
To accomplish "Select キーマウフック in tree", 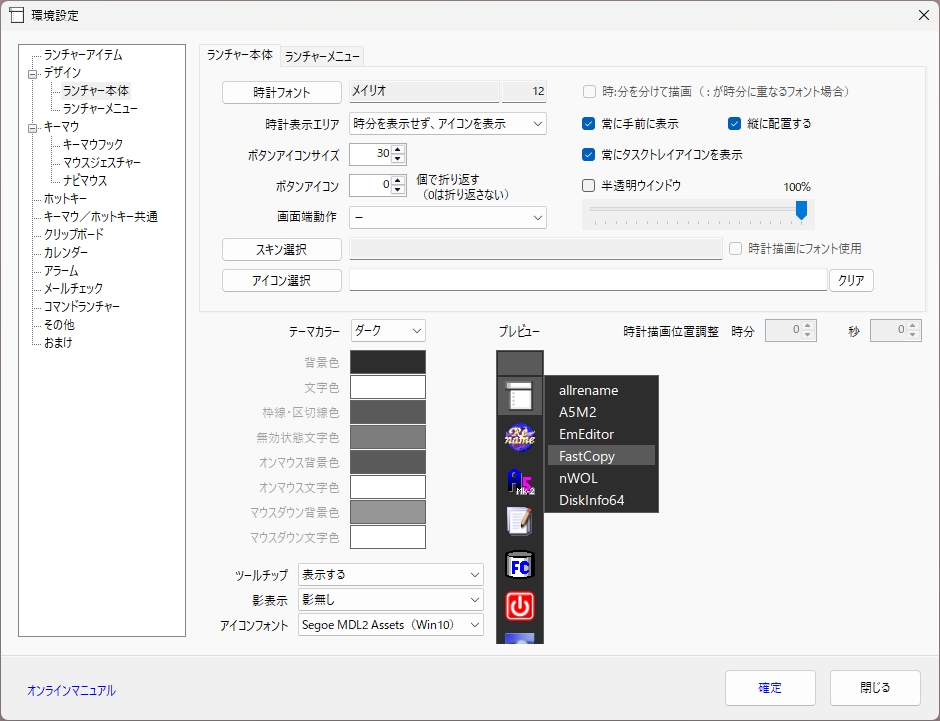I will [x=93, y=145].
